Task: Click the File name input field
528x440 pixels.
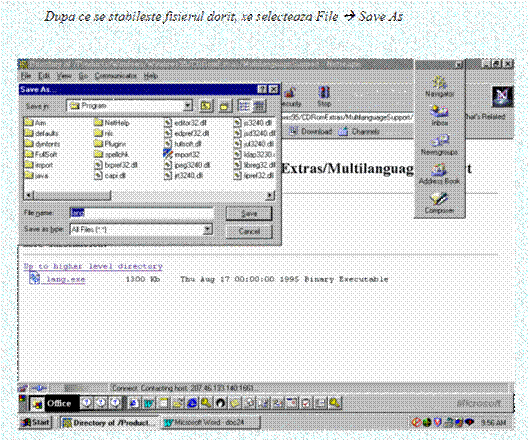Action: tap(141, 213)
